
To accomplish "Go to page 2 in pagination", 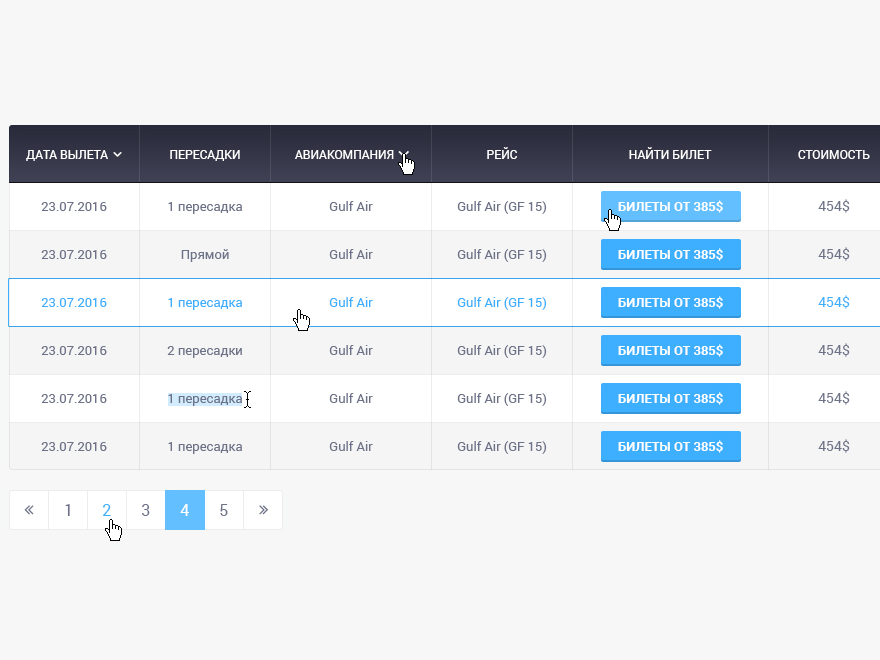I will pos(107,510).
